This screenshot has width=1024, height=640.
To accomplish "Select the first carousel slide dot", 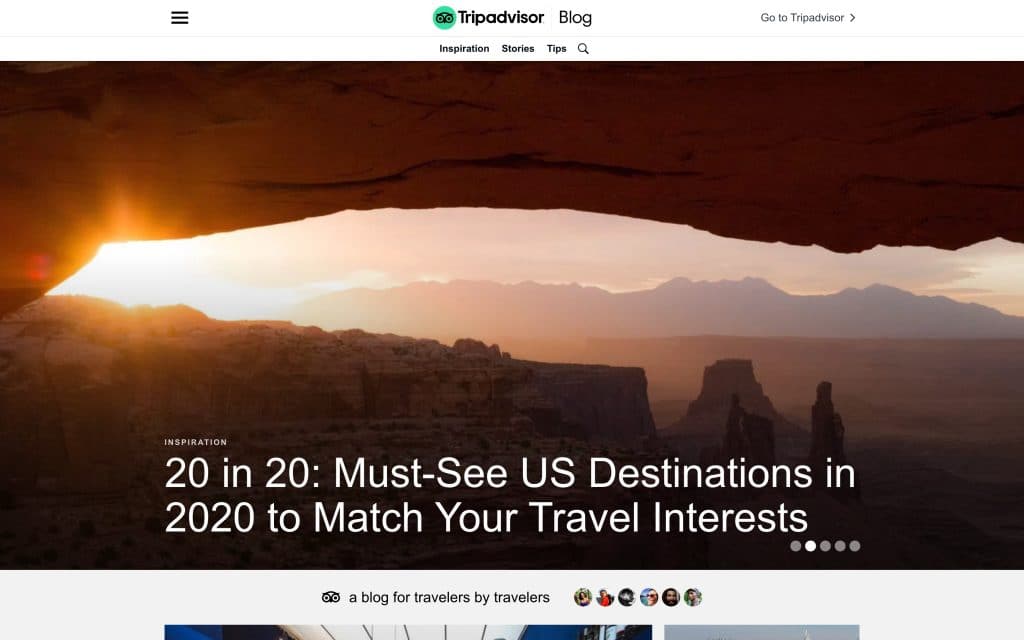I will pos(795,546).
